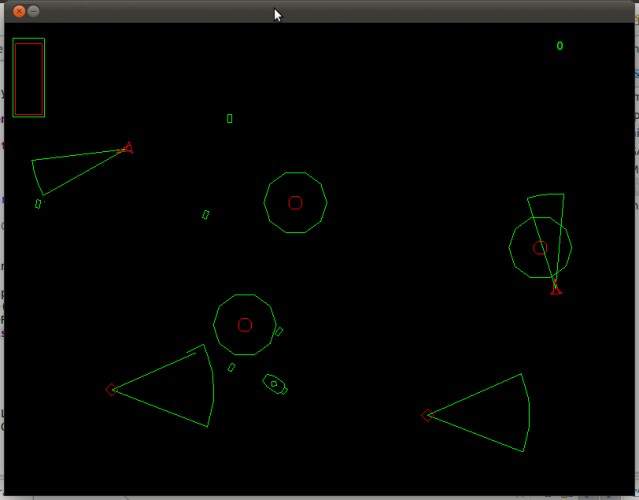The width and height of the screenshot is (639, 500).
Task: Click the red diamond enemy nearest the player ship
Action: [x=111, y=390]
